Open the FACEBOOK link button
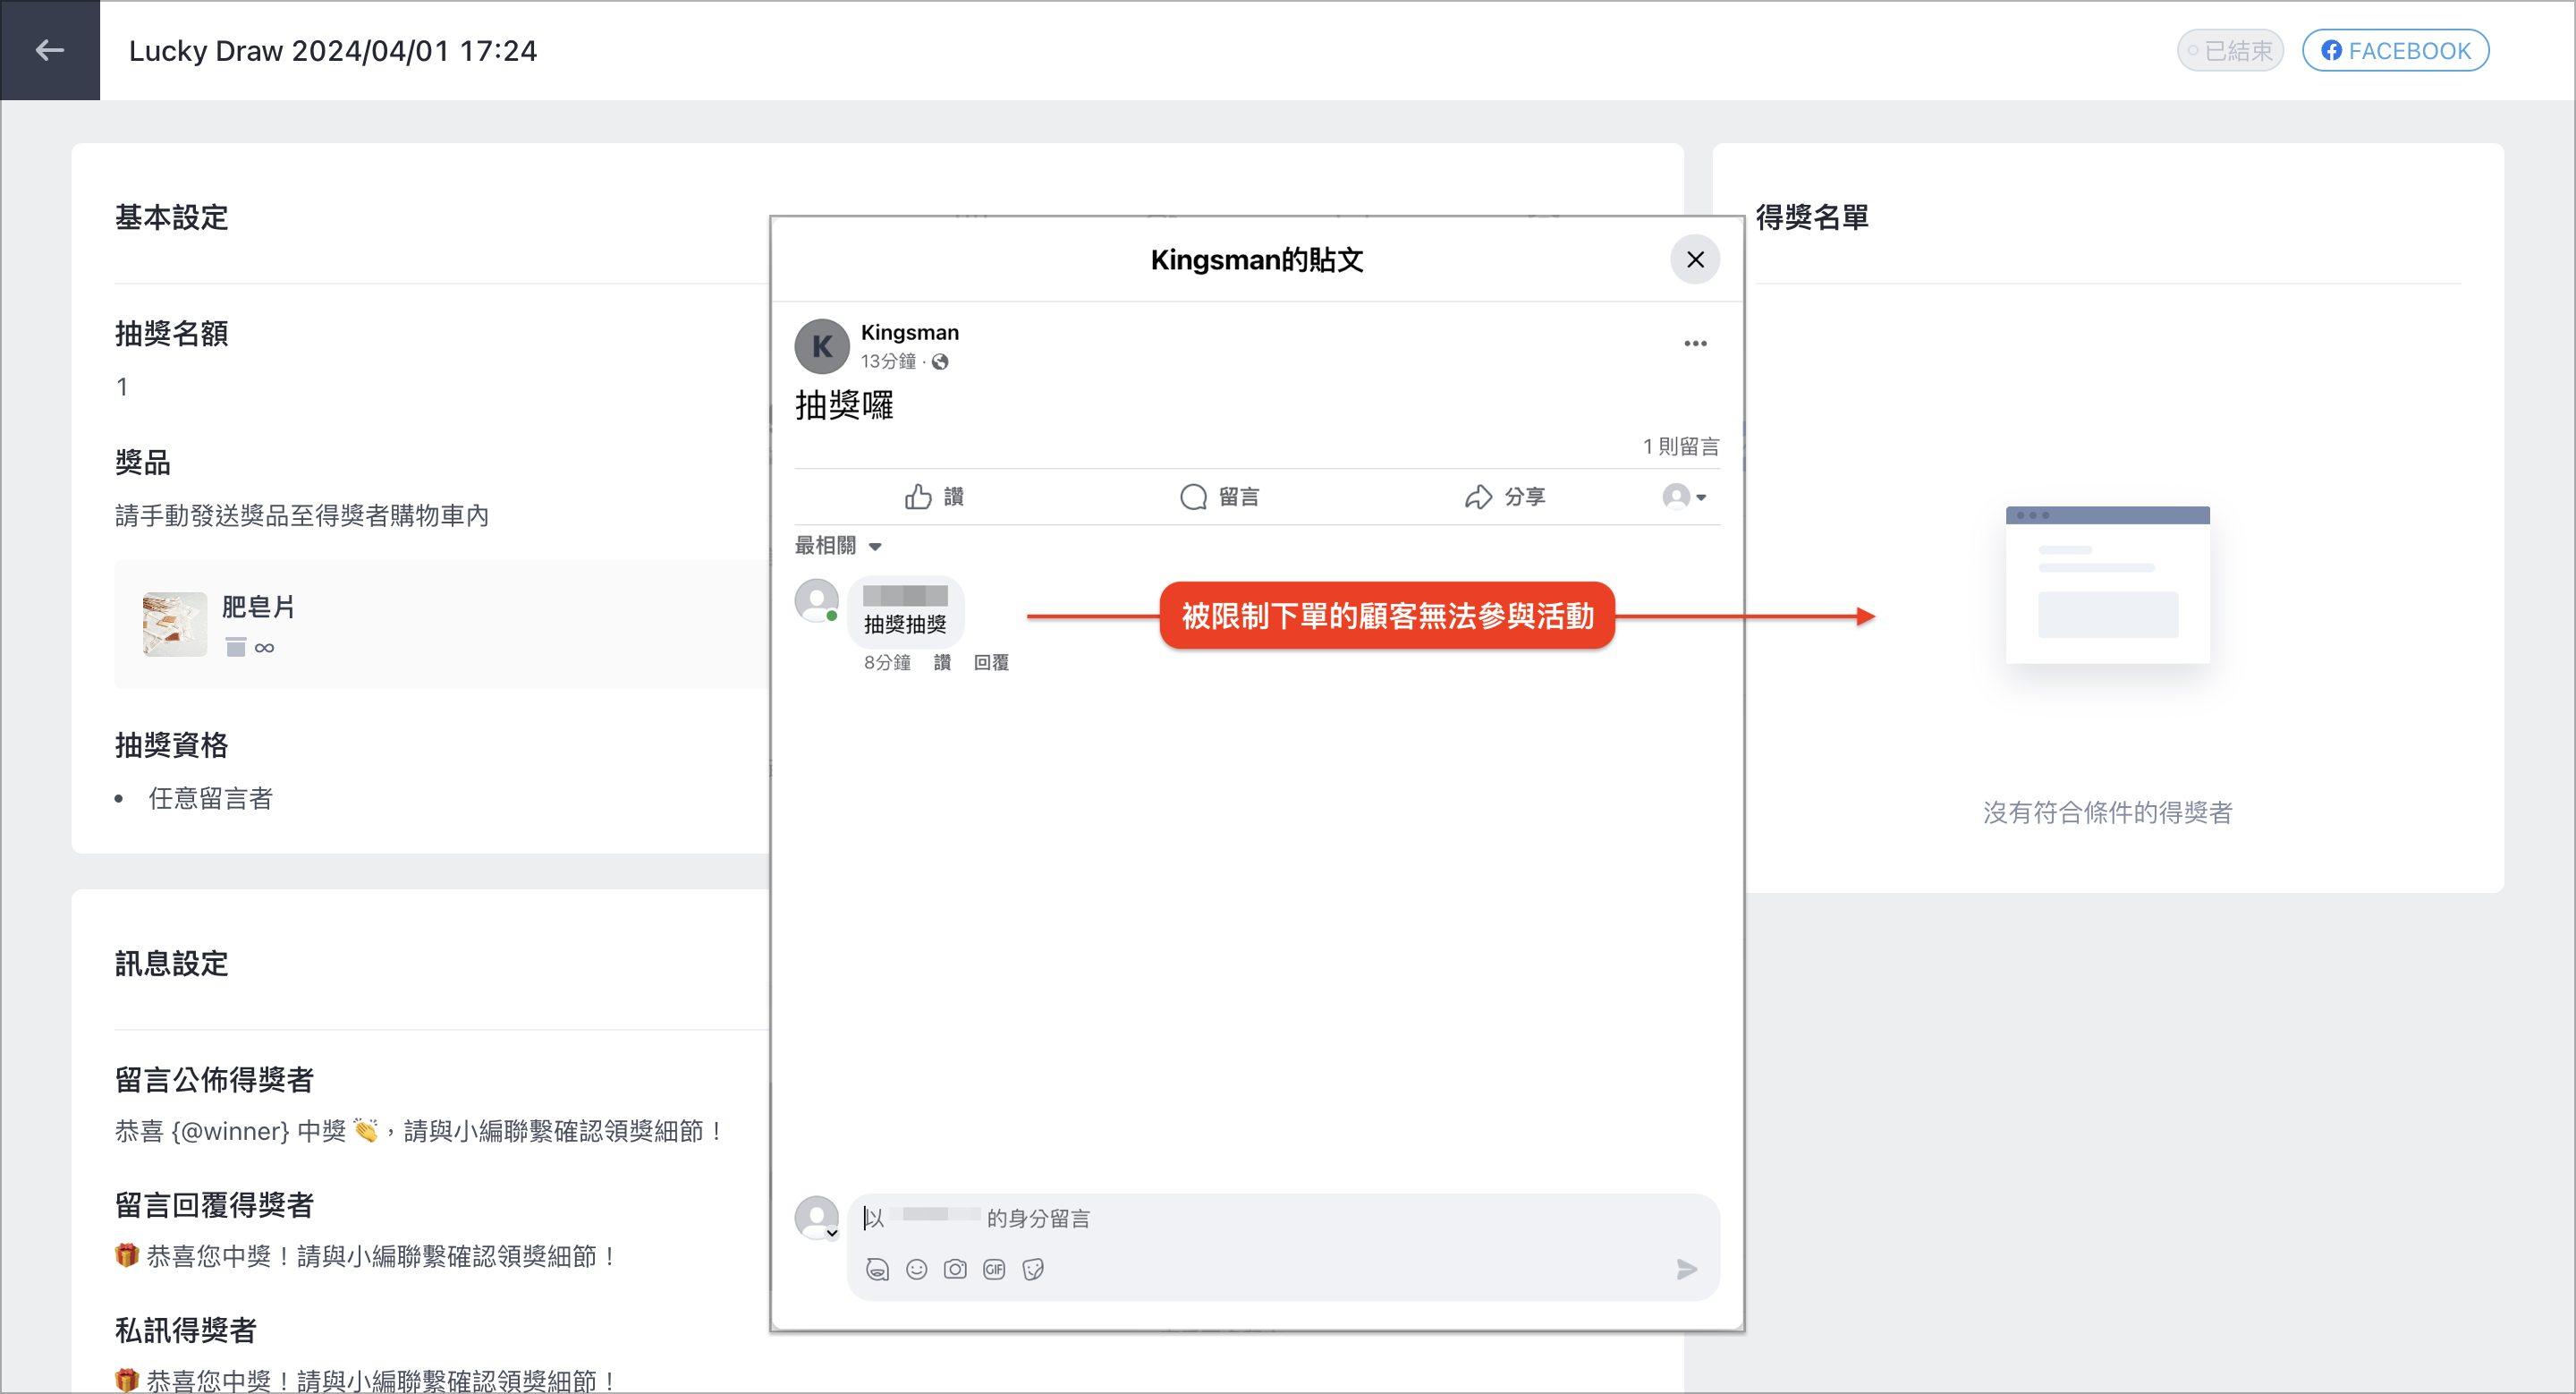Screen dimensions: 2576x1394 (2395, 50)
